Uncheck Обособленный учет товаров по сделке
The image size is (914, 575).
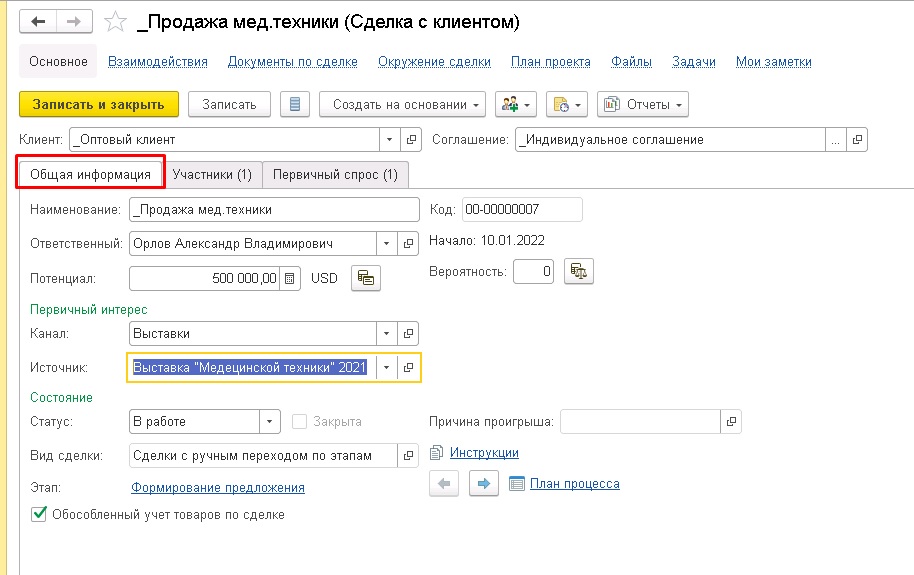(38, 514)
